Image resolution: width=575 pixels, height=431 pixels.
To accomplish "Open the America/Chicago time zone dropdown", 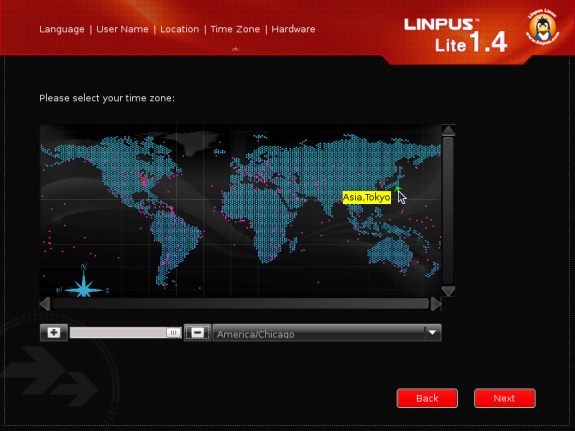I will [327, 333].
